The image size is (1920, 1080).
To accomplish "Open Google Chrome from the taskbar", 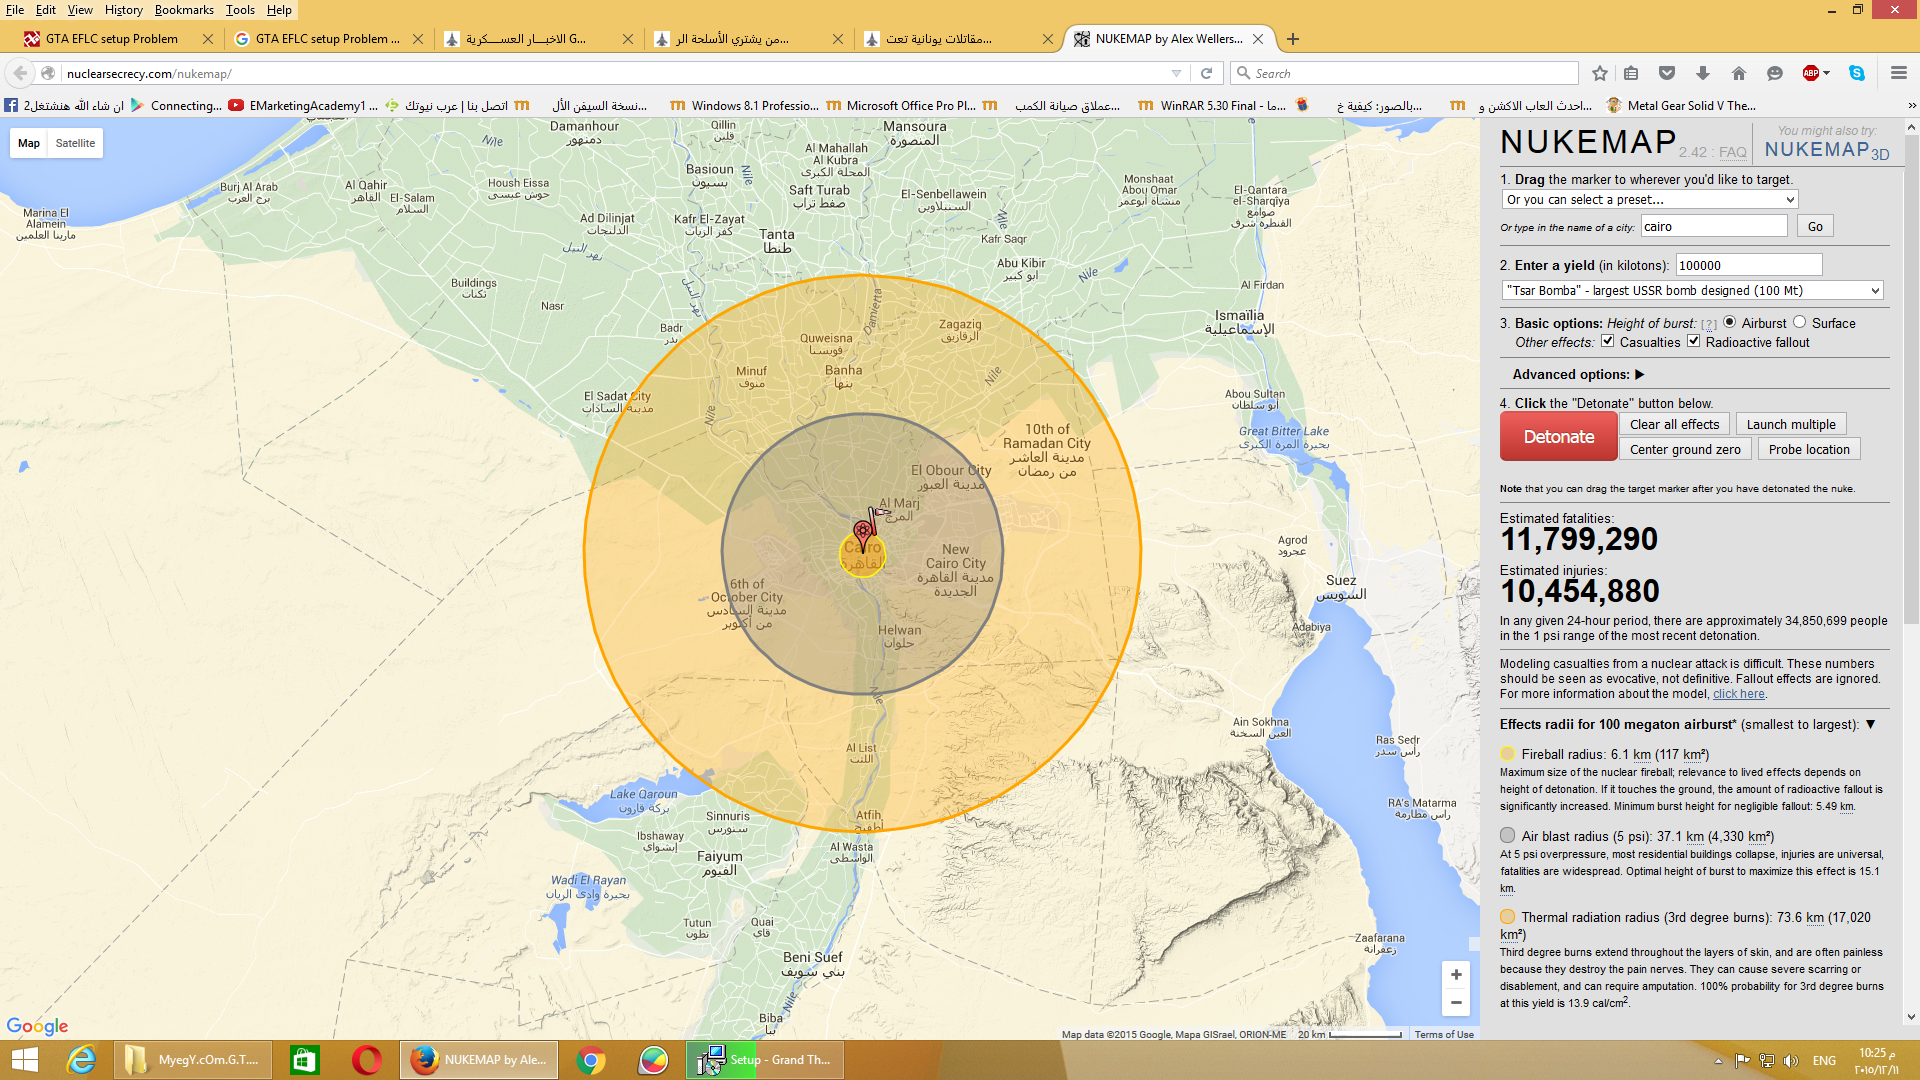I will (591, 1060).
